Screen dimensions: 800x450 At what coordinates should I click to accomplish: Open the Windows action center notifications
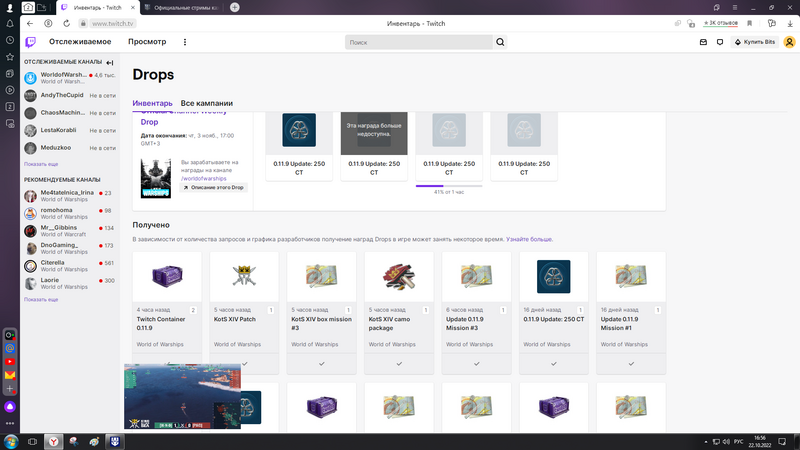pos(782,442)
